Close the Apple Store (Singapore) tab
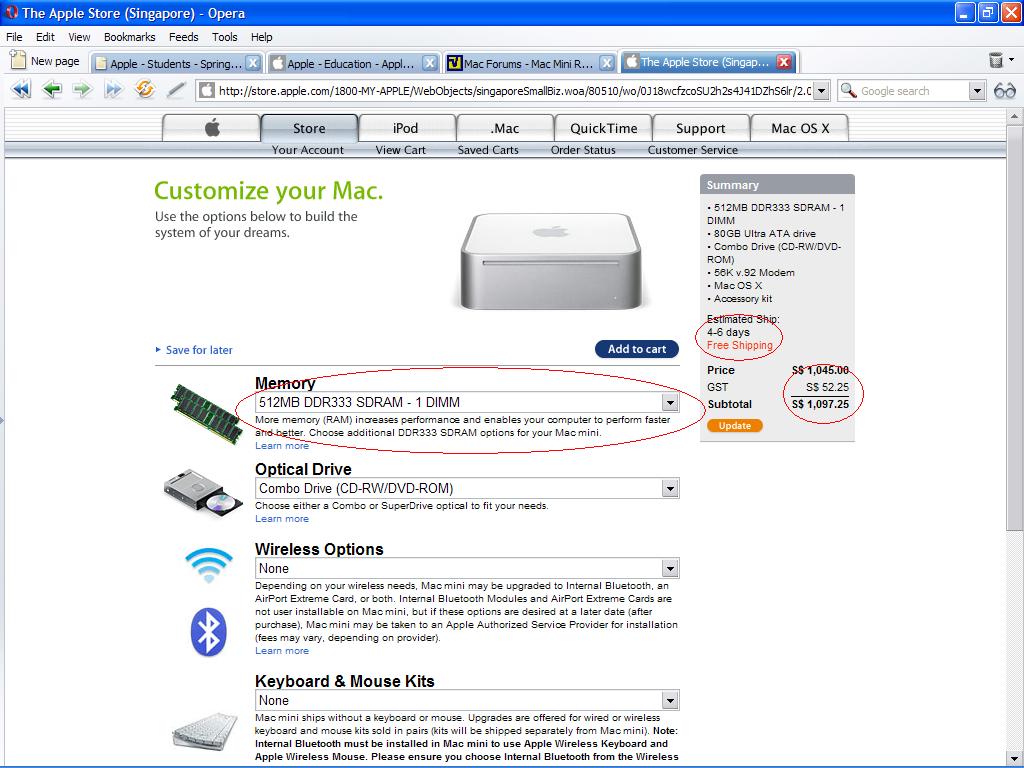This screenshot has height=768, width=1024. [x=784, y=62]
